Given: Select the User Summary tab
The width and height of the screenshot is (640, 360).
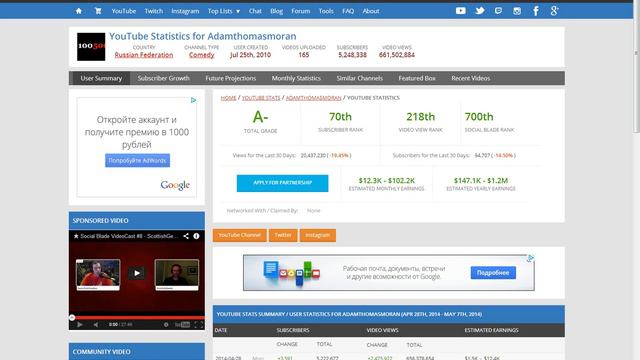Looking at the screenshot, I should pos(101,78).
